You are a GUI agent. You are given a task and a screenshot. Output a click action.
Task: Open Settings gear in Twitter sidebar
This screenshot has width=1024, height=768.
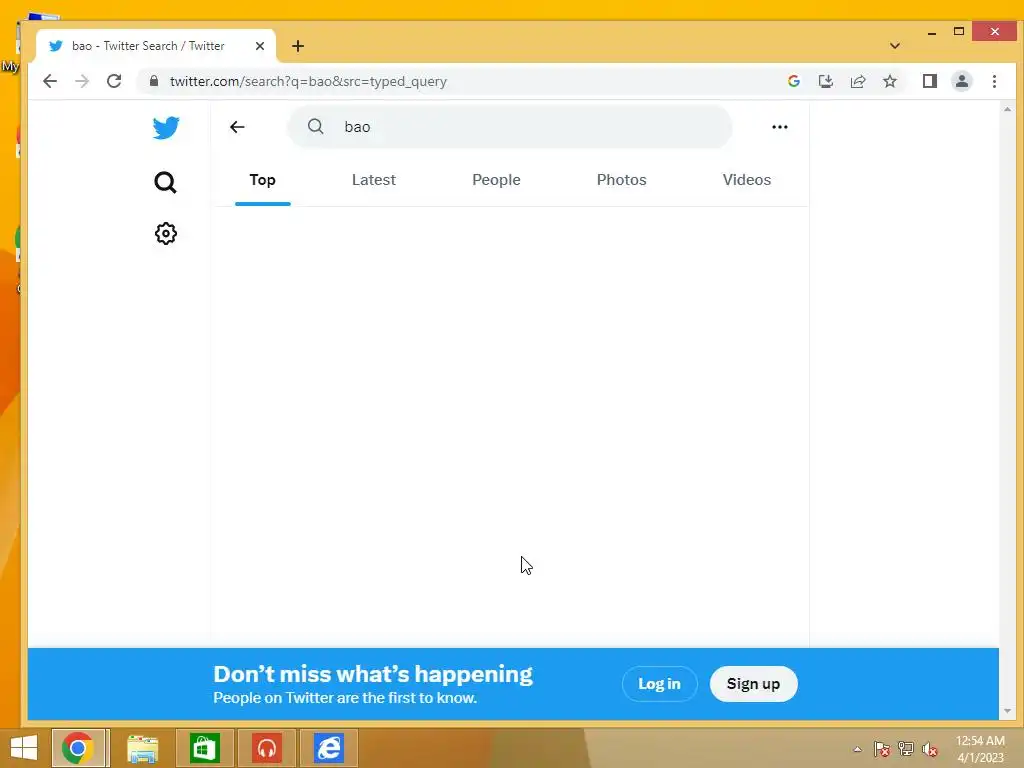click(x=166, y=234)
